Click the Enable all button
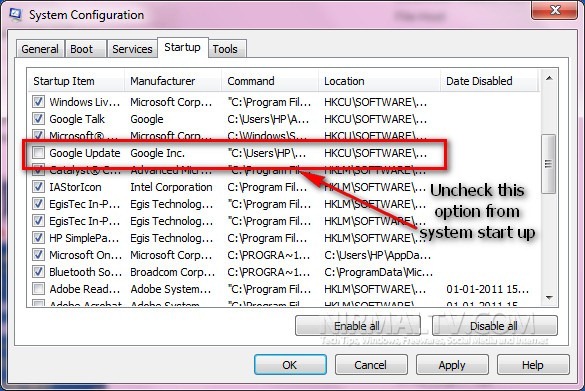Image resolution: width=585 pixels, height=391 pixels. pos(357,326)
